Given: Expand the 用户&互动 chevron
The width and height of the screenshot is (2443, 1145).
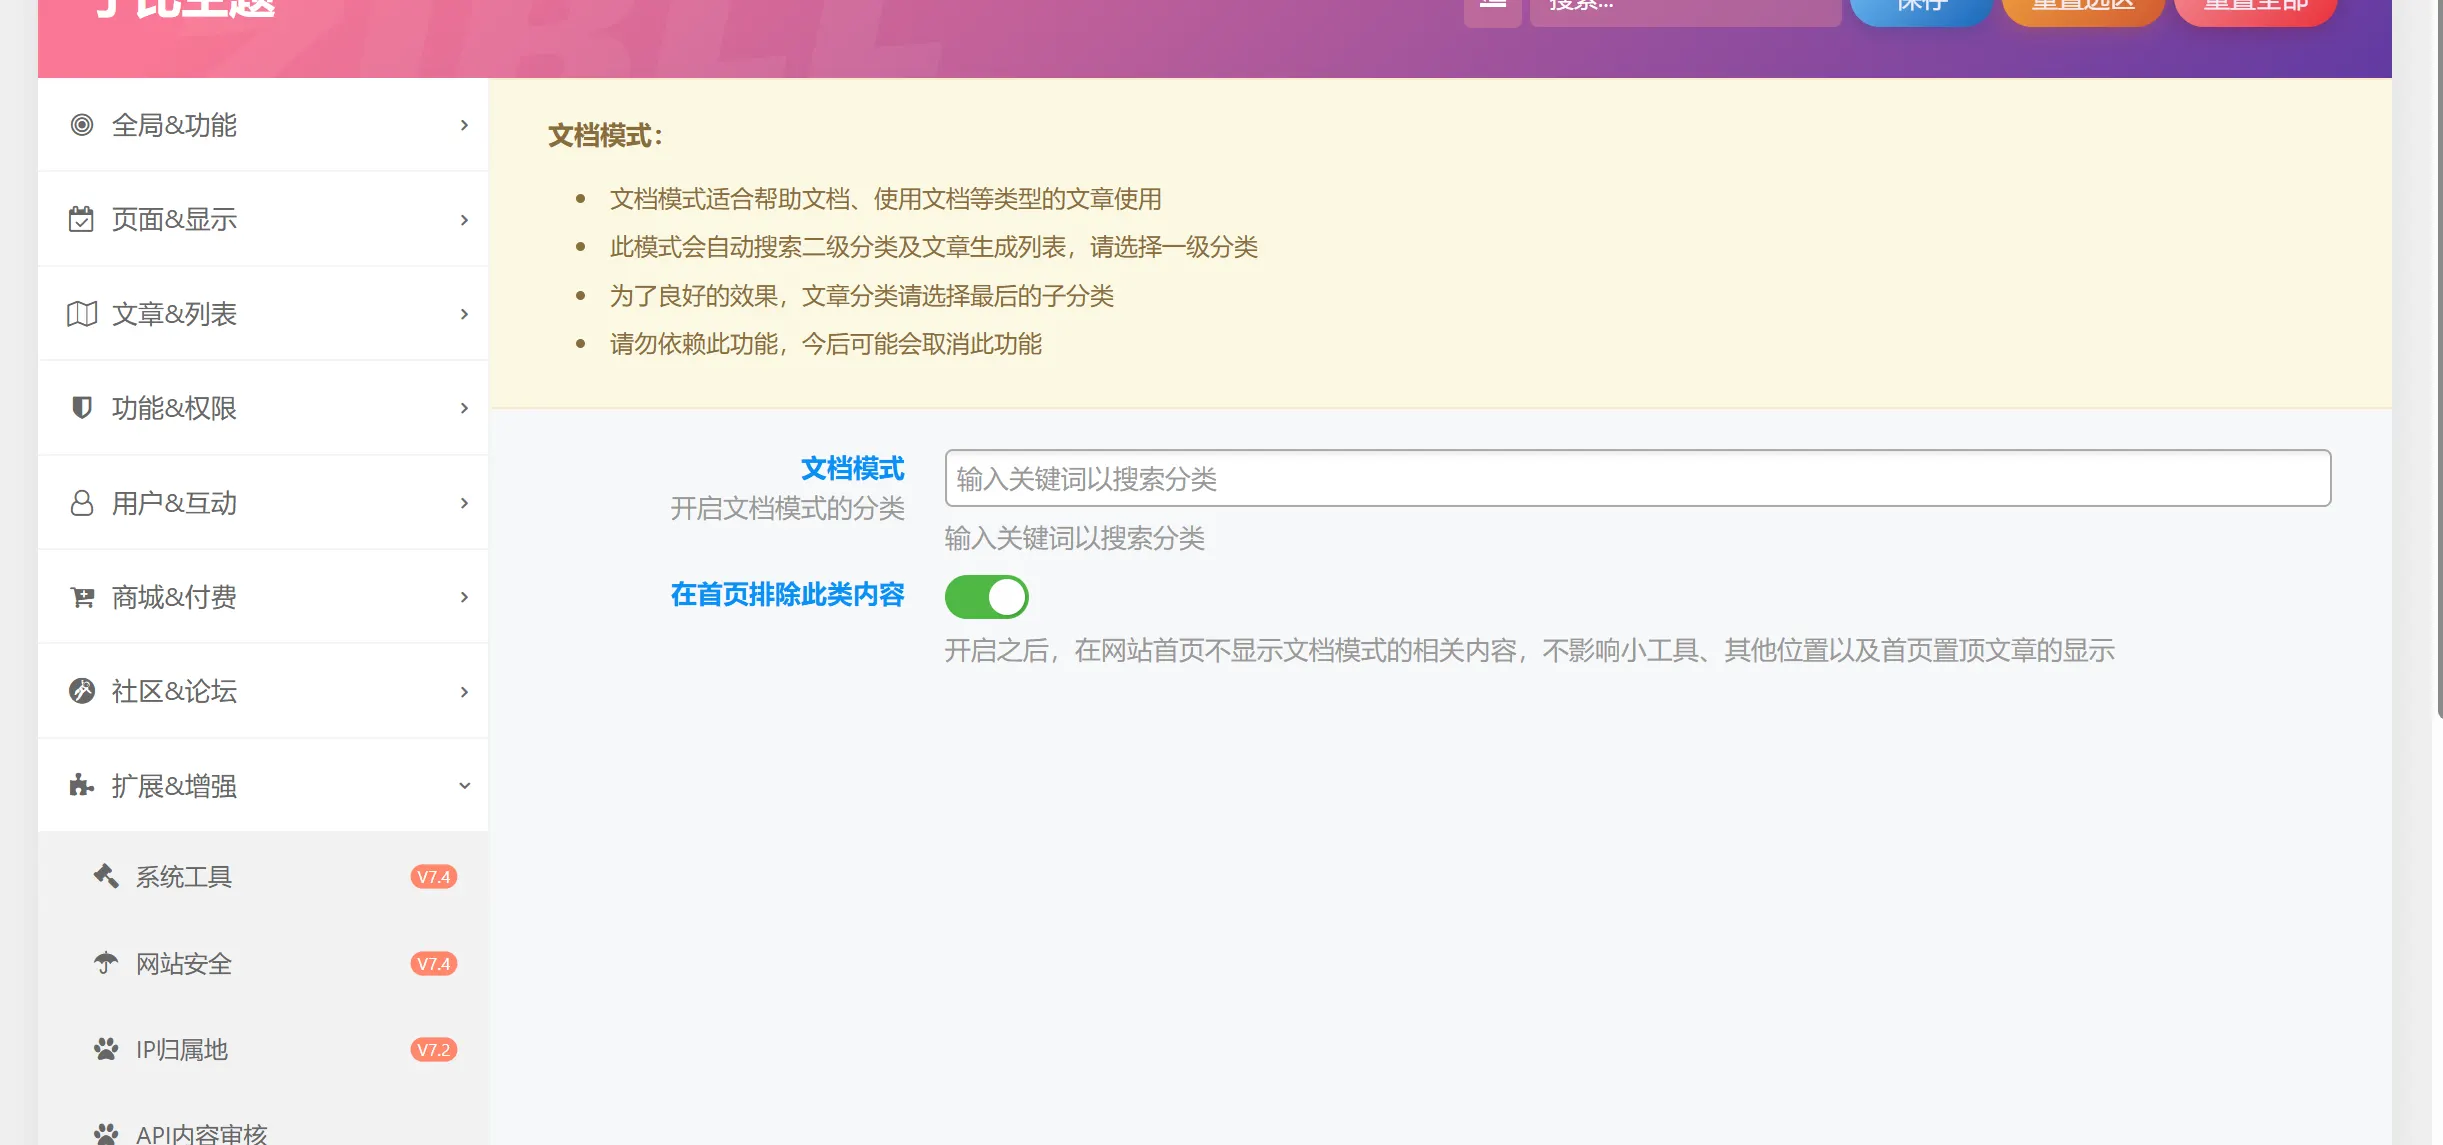Looking at the screenshot, I should (464, 503).
